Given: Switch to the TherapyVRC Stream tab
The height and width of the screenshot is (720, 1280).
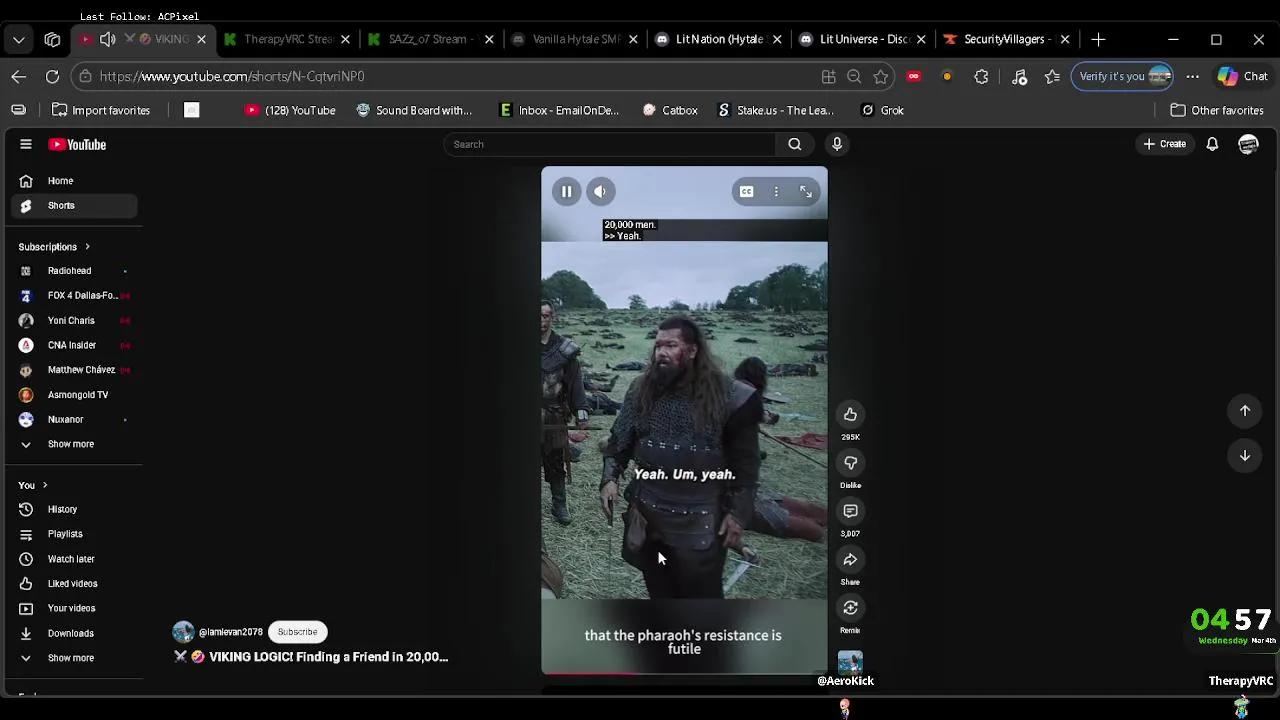Looking at the screenshot, I should tap(286, 39).
